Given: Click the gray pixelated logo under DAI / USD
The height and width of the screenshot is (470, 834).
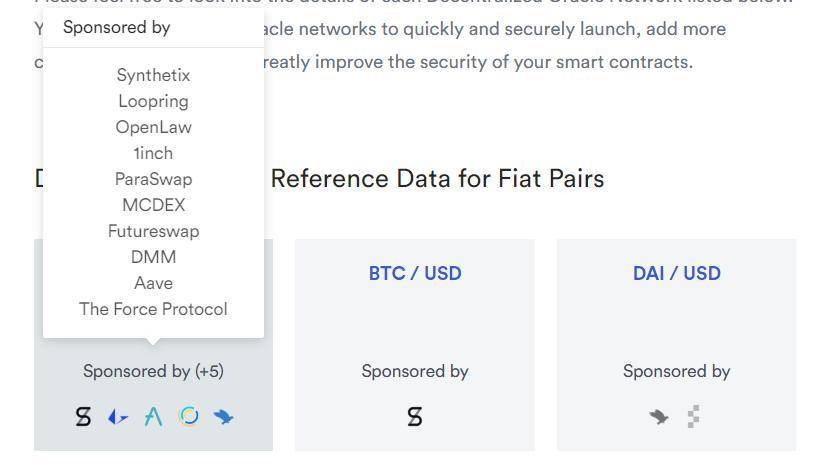Looking at the screenshot, I should point(694,417).
